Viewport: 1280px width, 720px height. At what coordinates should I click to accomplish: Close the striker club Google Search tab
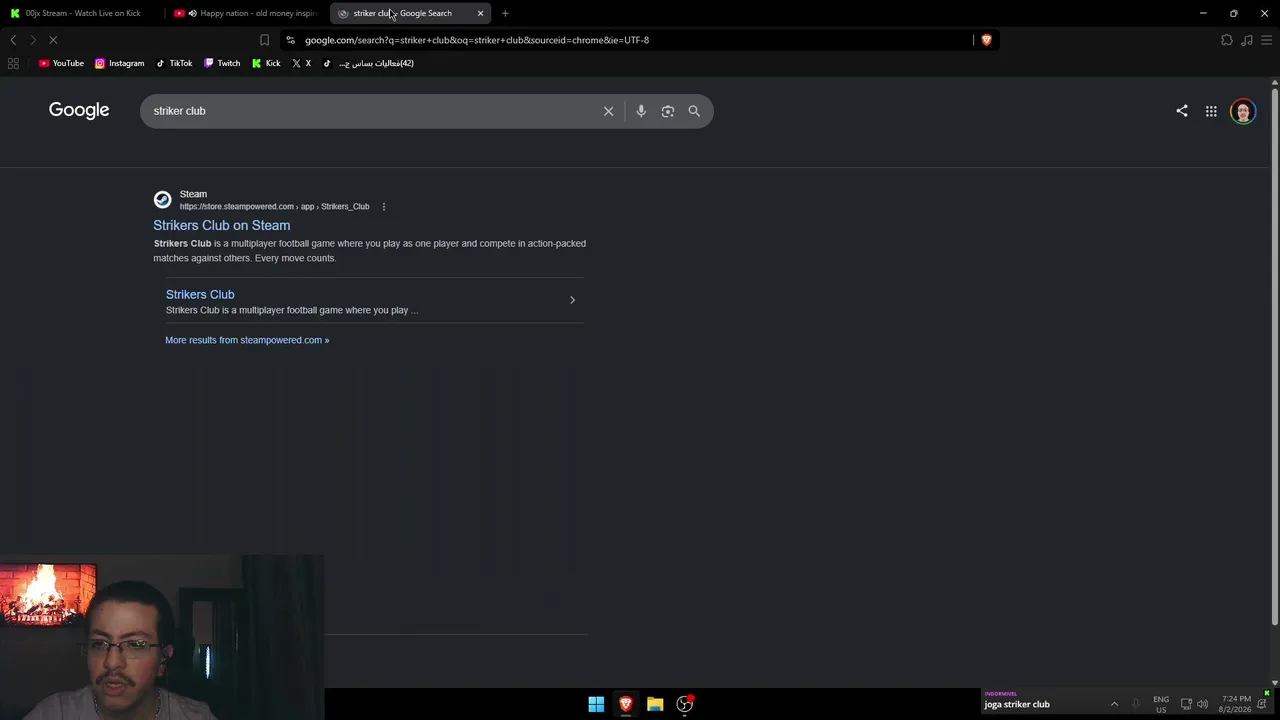click(480, 13)
